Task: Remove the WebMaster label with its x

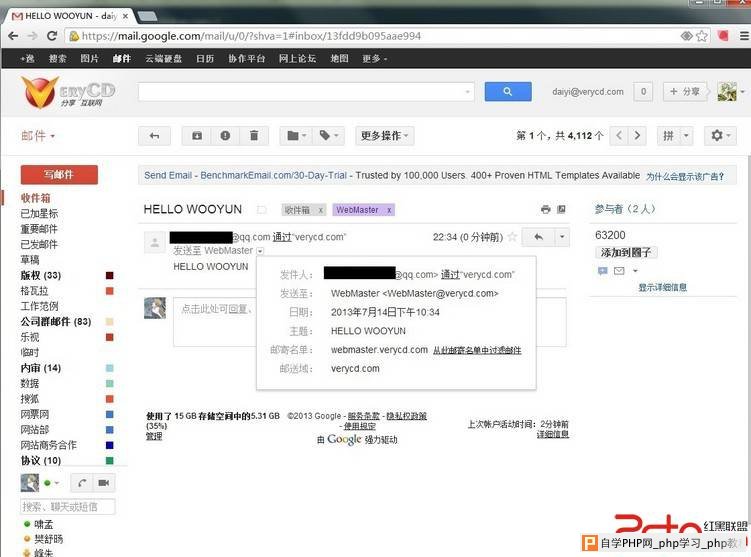Action: 389,210
